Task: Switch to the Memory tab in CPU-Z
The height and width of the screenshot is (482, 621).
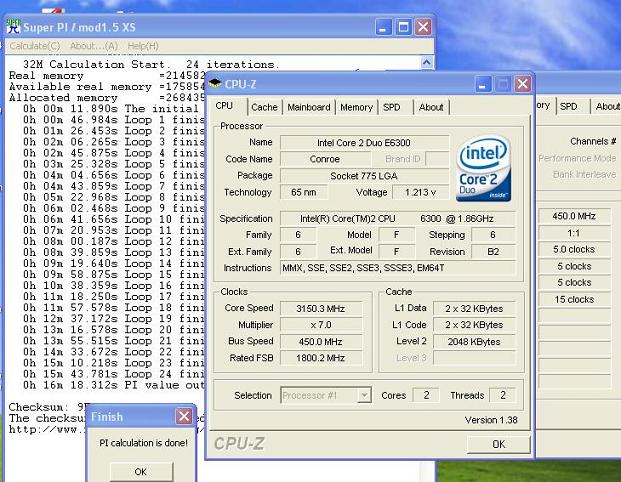Action: click(x=356, y=107)
